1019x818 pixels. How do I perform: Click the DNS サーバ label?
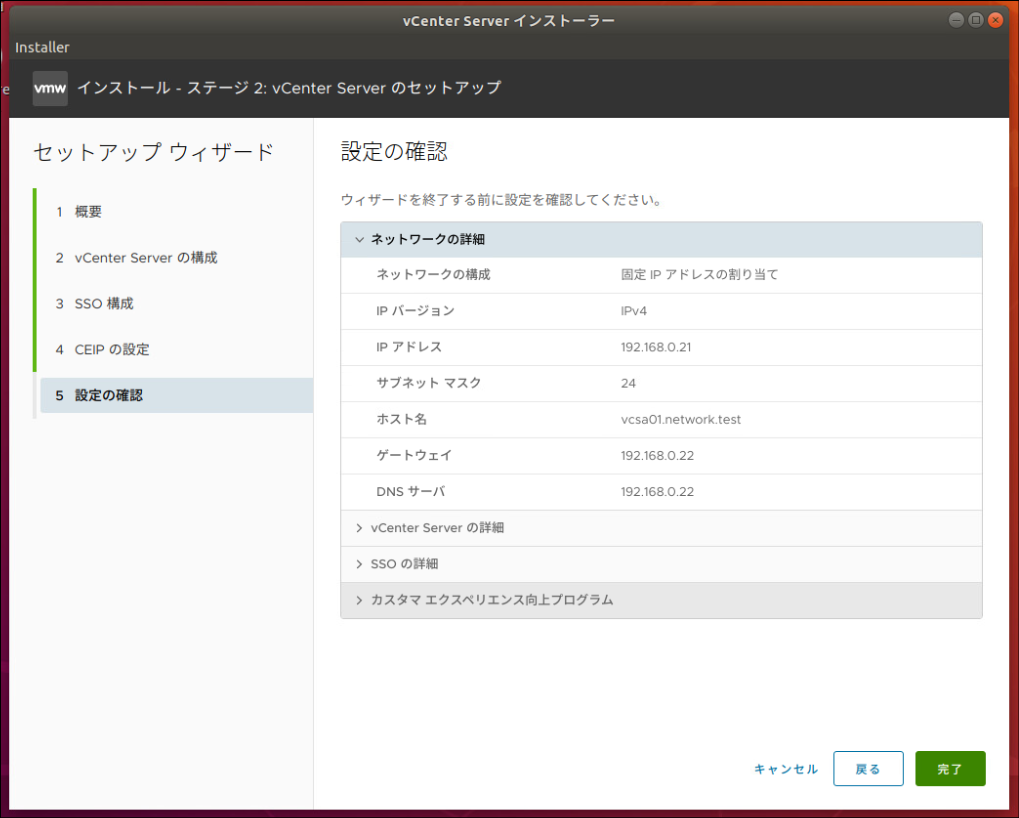[411, 492]
